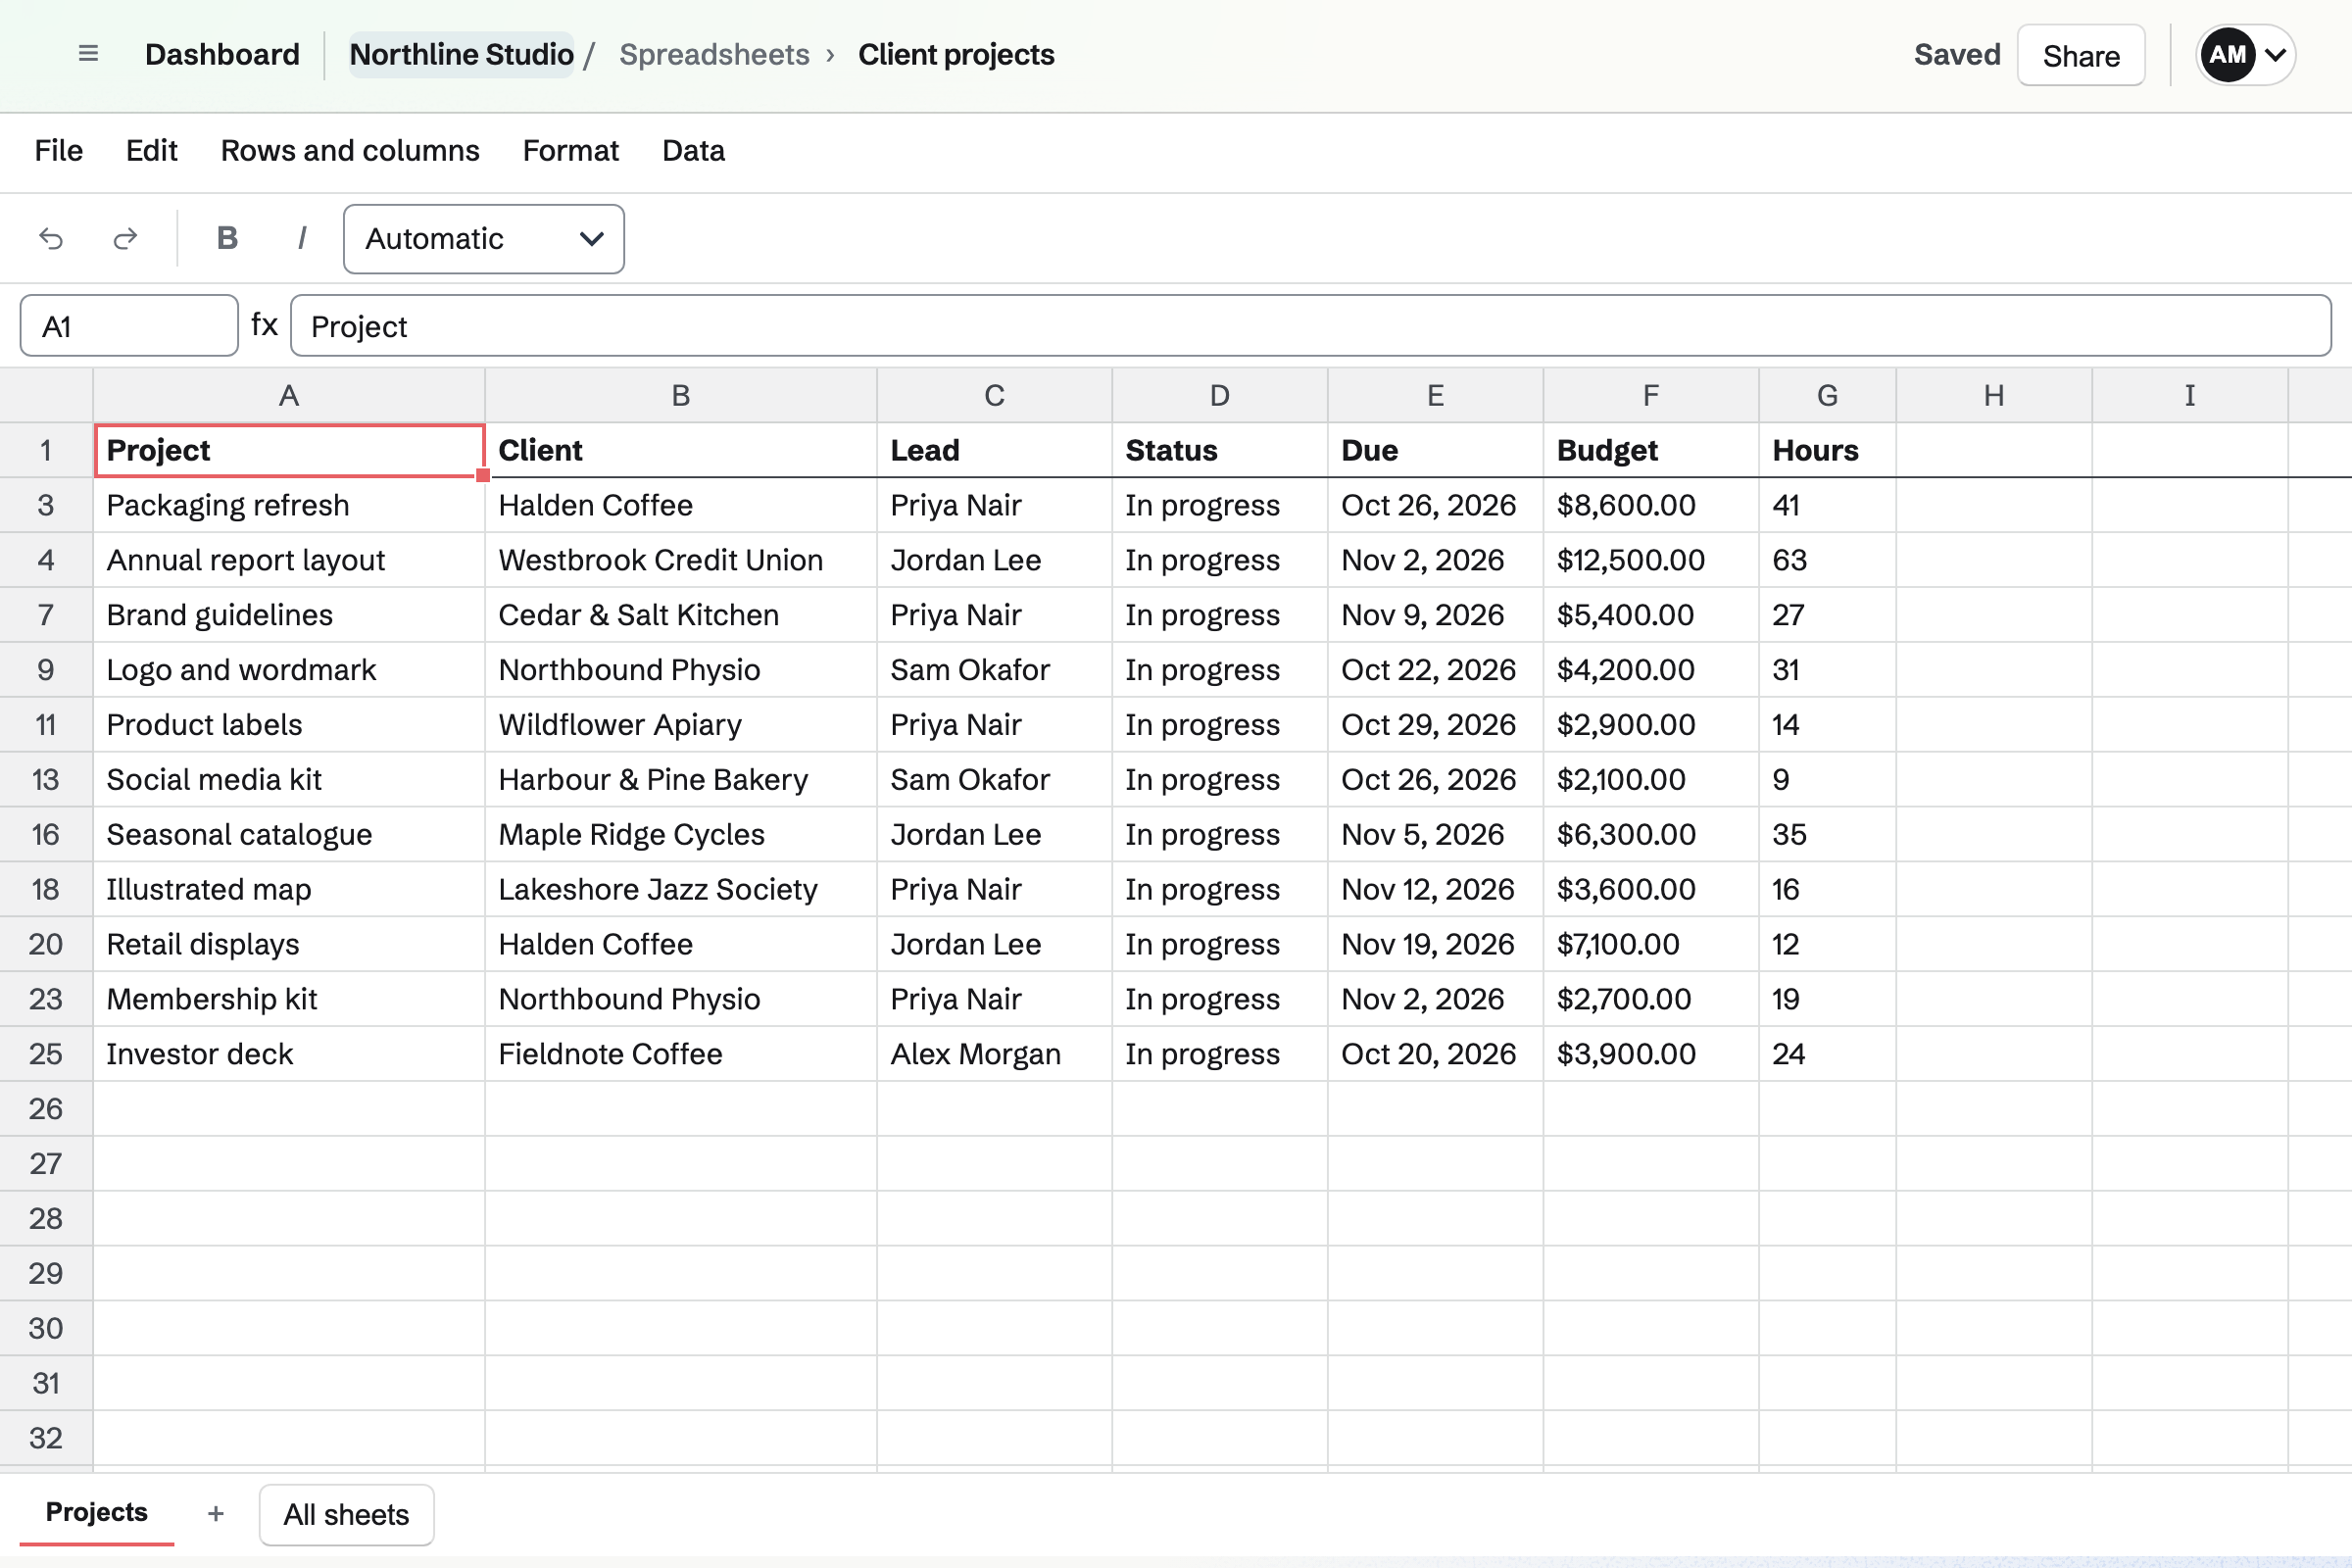Go to Dashboard link
The height and width of the screenshot is (1568, 2352).
[222, 54]
